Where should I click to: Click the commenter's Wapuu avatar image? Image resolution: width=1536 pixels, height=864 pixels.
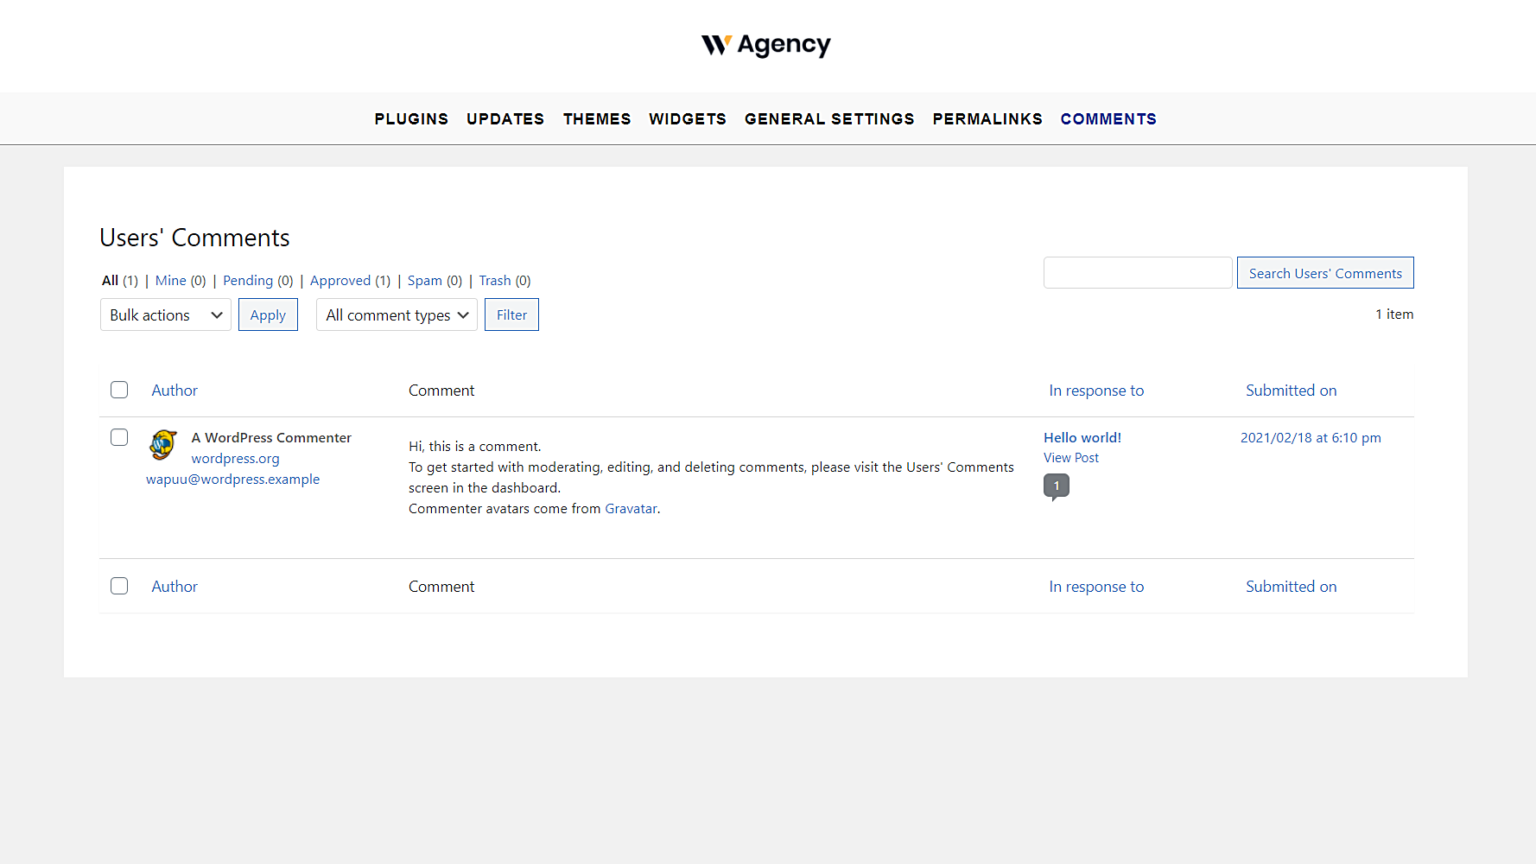pyautogui.click(x=163, y=443)
